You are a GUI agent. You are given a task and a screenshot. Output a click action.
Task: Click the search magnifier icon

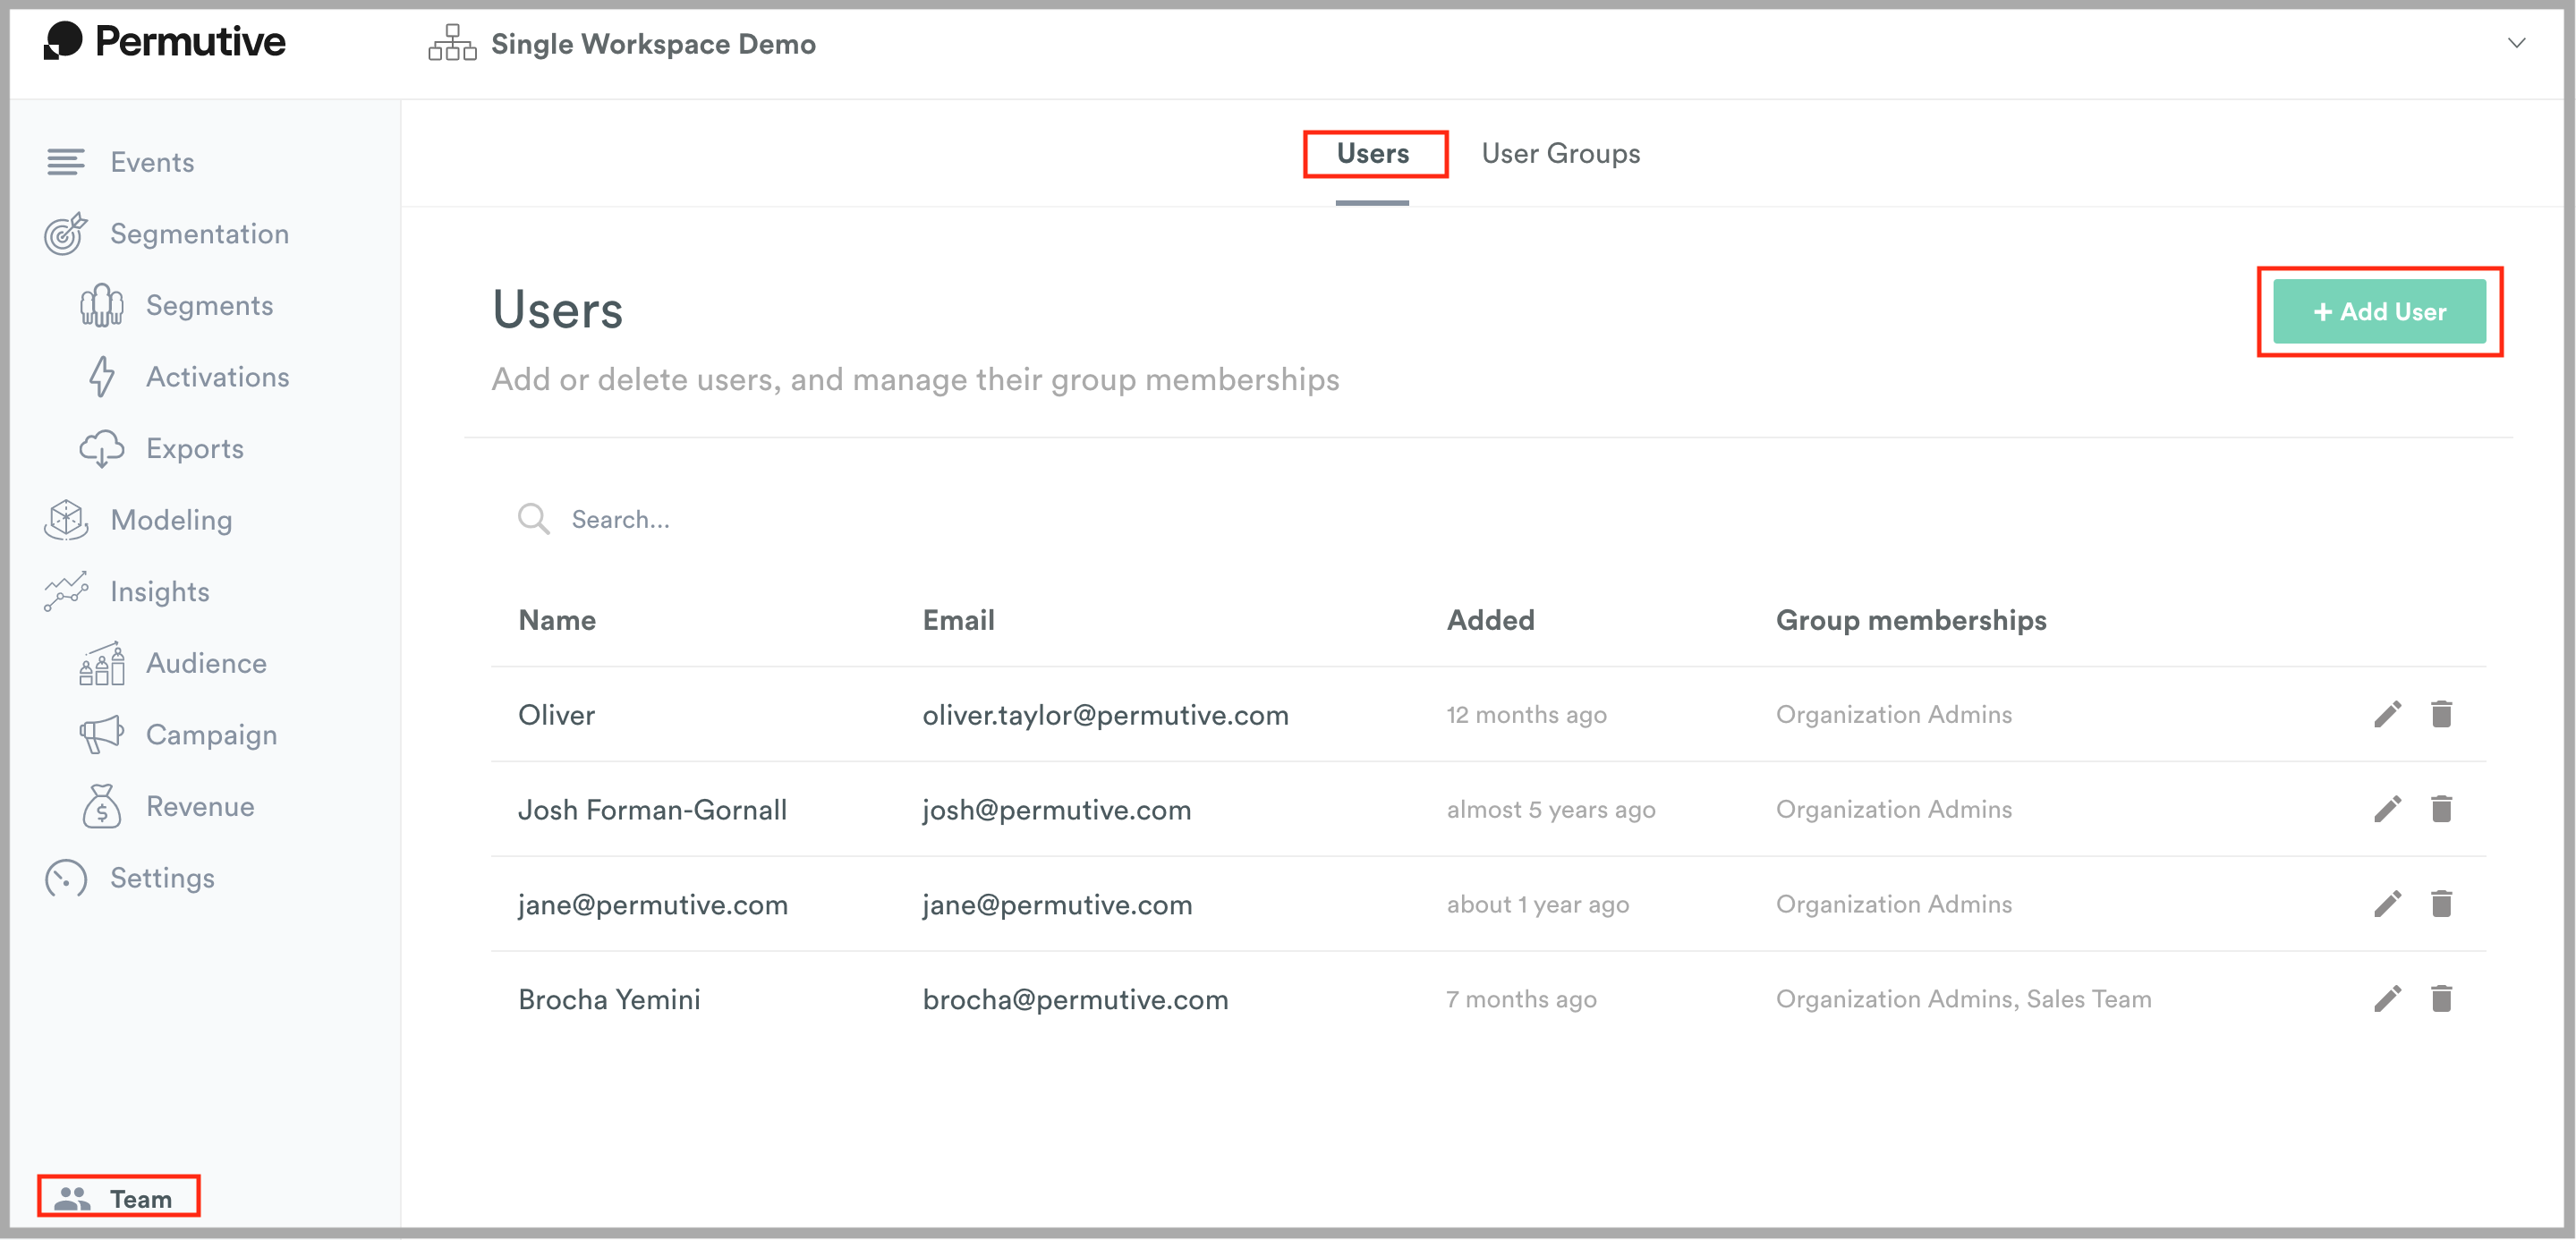pos(533,519)
